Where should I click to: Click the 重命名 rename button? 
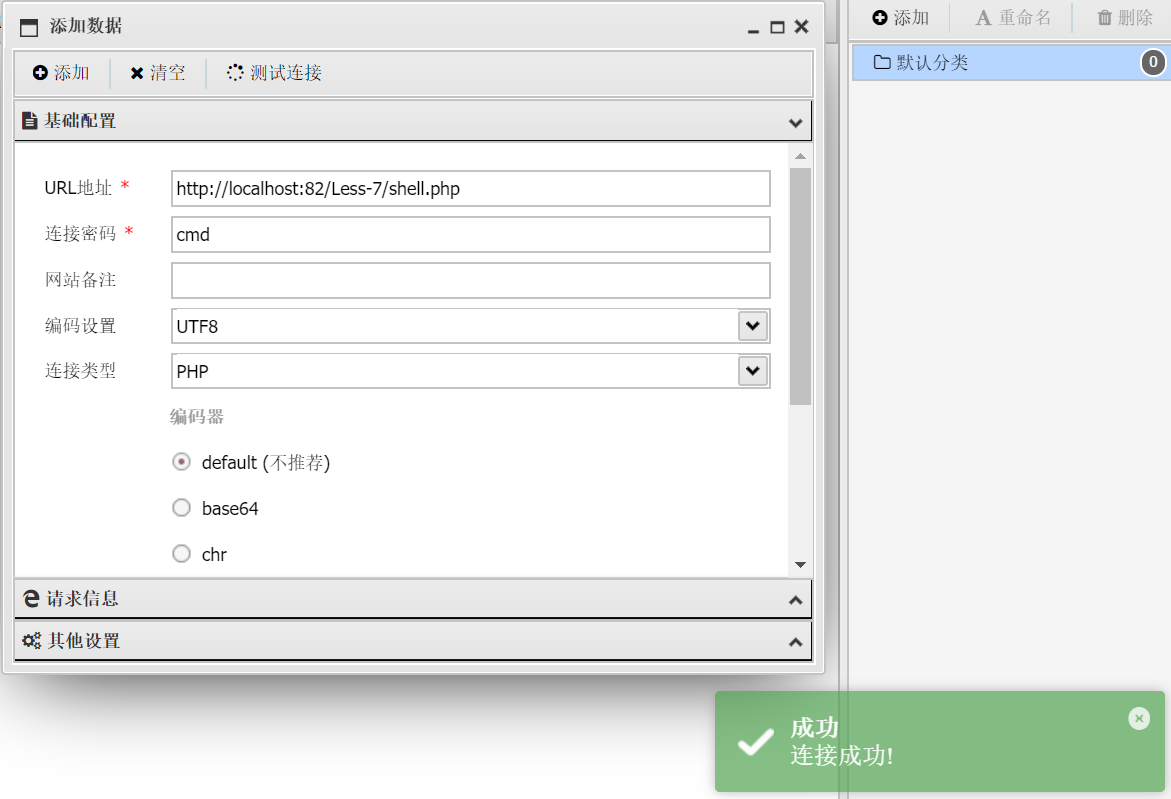(x=1013, y=18)
